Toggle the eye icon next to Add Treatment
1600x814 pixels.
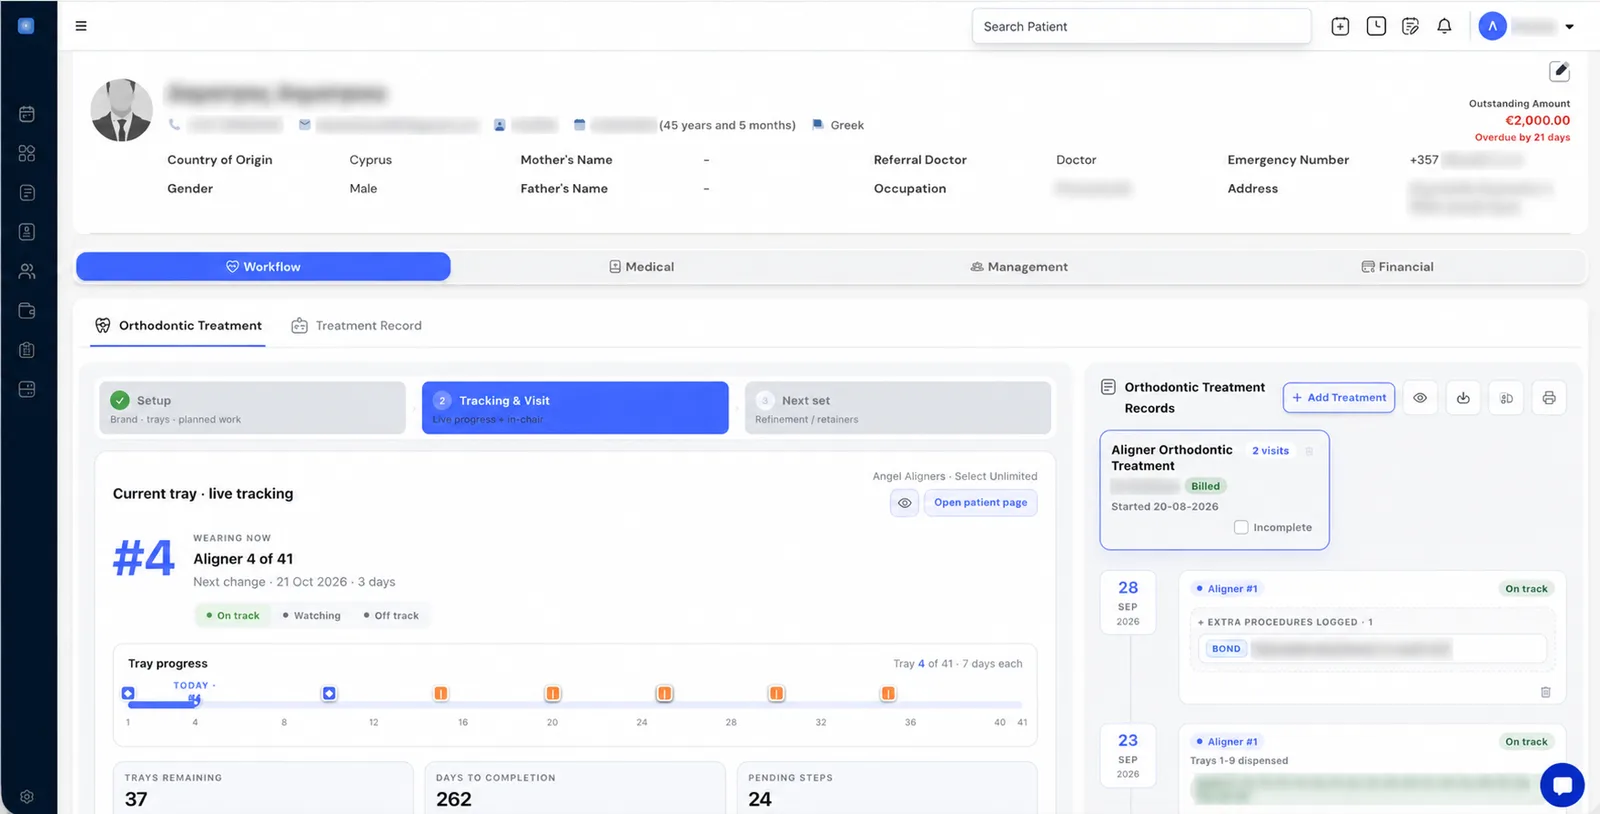1420,398
